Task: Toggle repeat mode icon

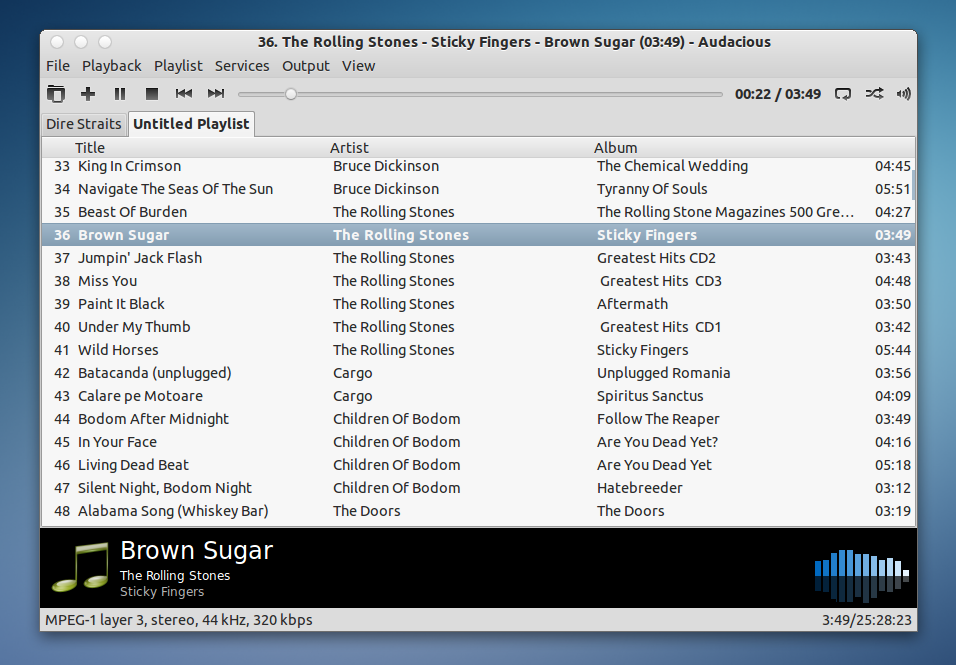Action: click(843, 94)
